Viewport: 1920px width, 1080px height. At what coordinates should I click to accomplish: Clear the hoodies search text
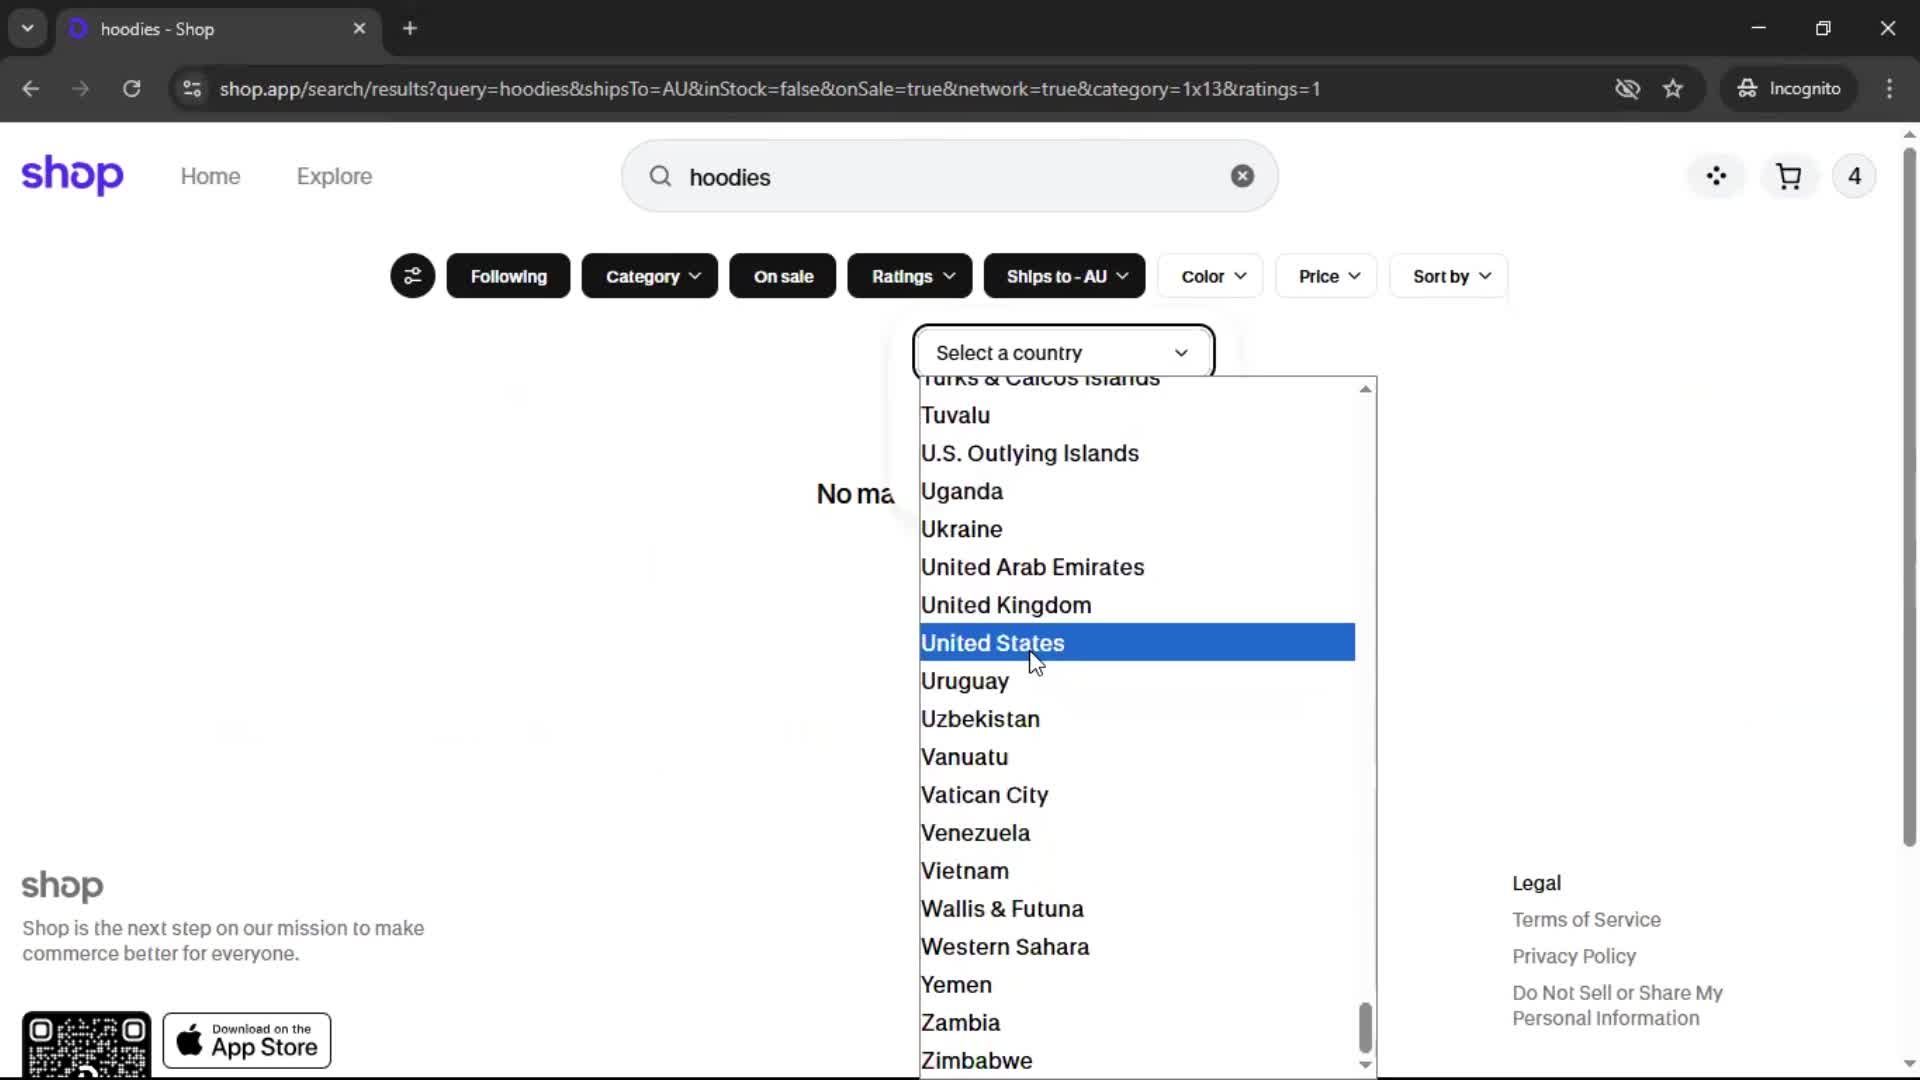[1242, 176]
